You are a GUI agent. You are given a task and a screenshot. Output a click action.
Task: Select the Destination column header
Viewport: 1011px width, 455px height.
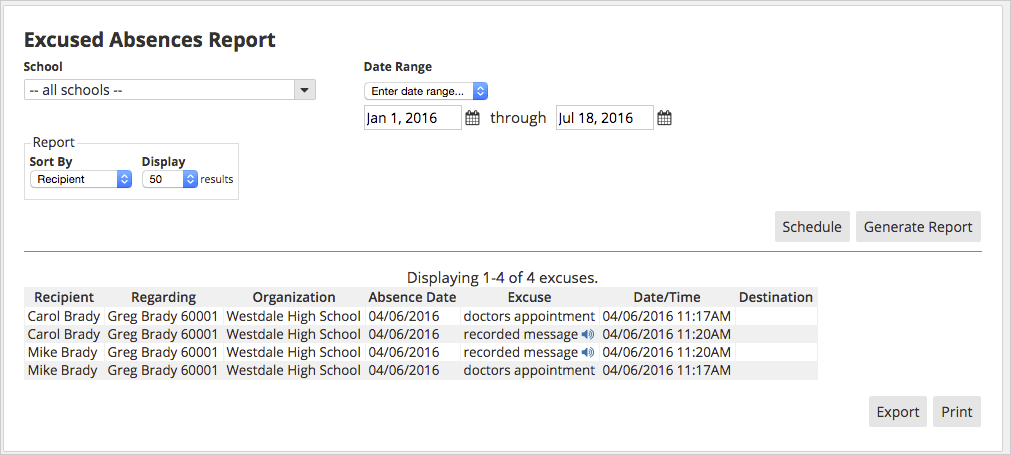[x=776, y=297]
